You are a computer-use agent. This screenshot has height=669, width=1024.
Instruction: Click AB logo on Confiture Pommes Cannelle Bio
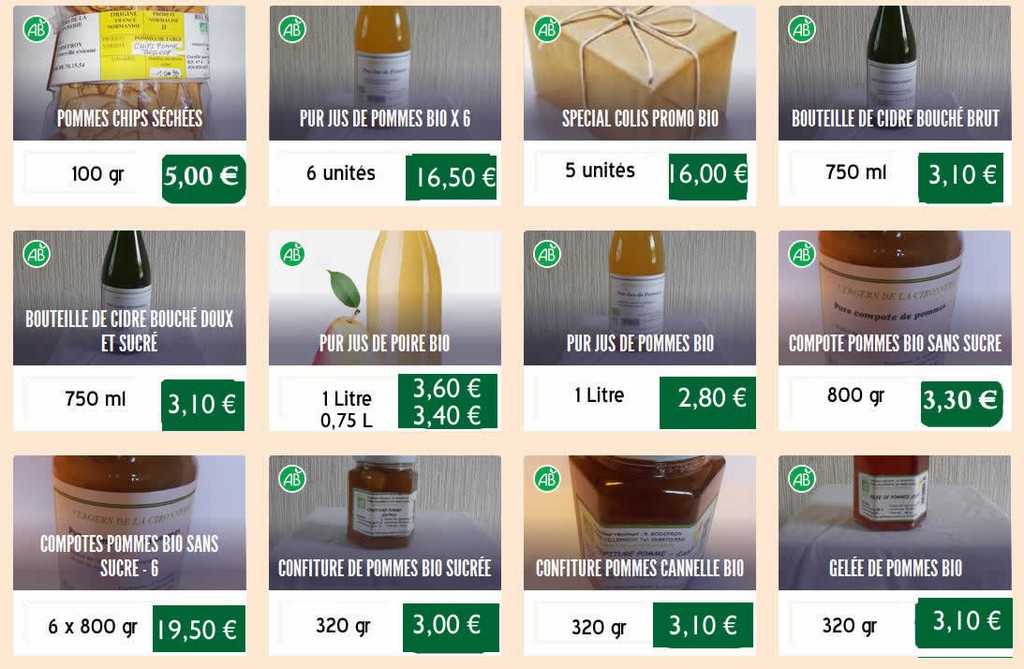(x=547, y=479)
